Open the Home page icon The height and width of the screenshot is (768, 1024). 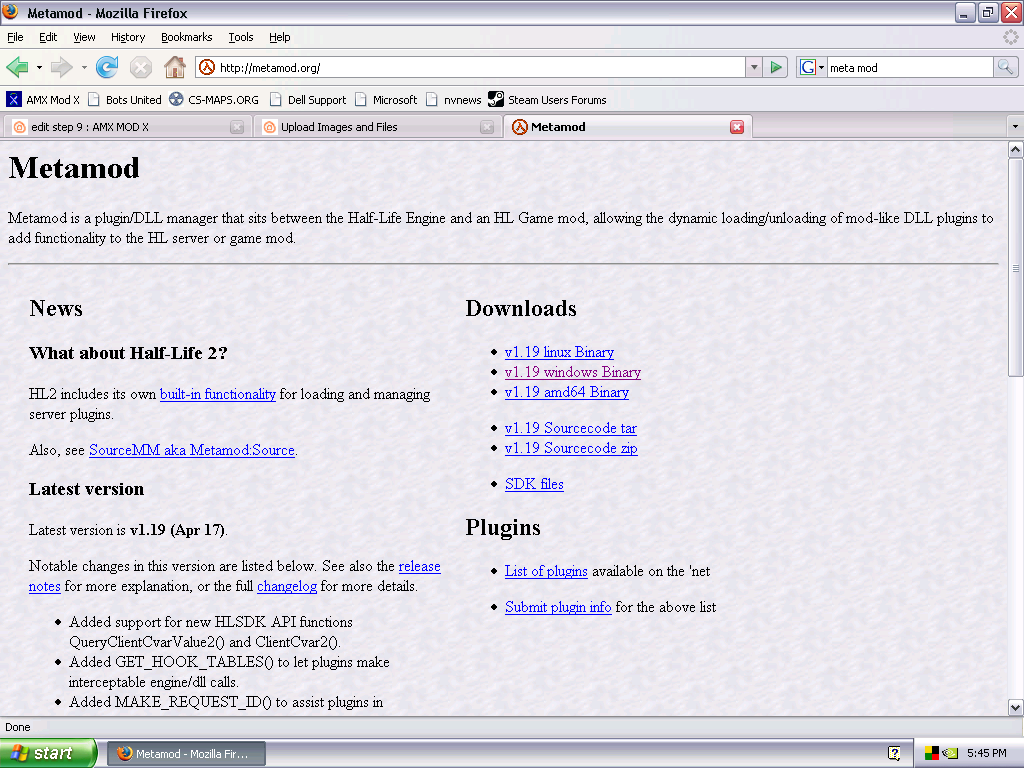[x=174, y=67]
